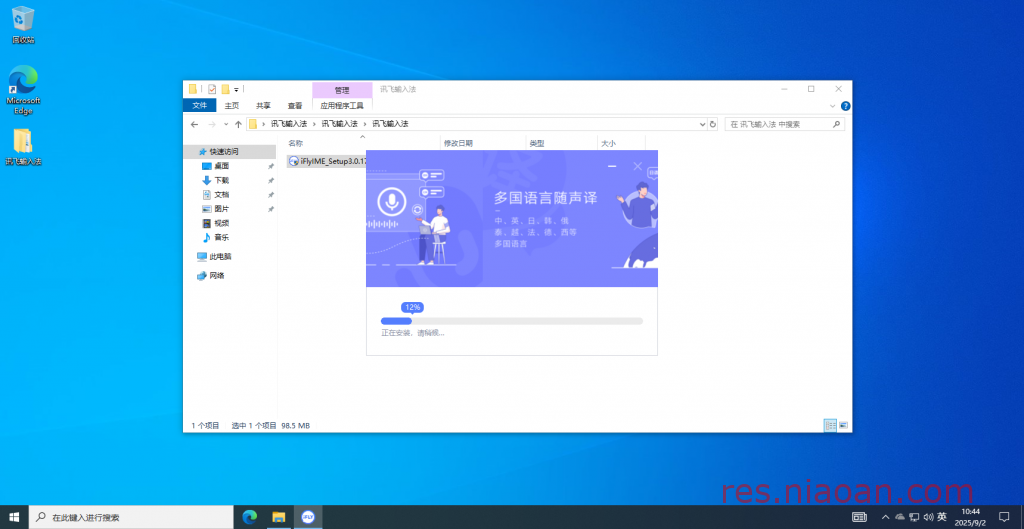Switch to the 共享 ribbon tab
Viewport: 1024px width, 529px height.
coord(263,105)
